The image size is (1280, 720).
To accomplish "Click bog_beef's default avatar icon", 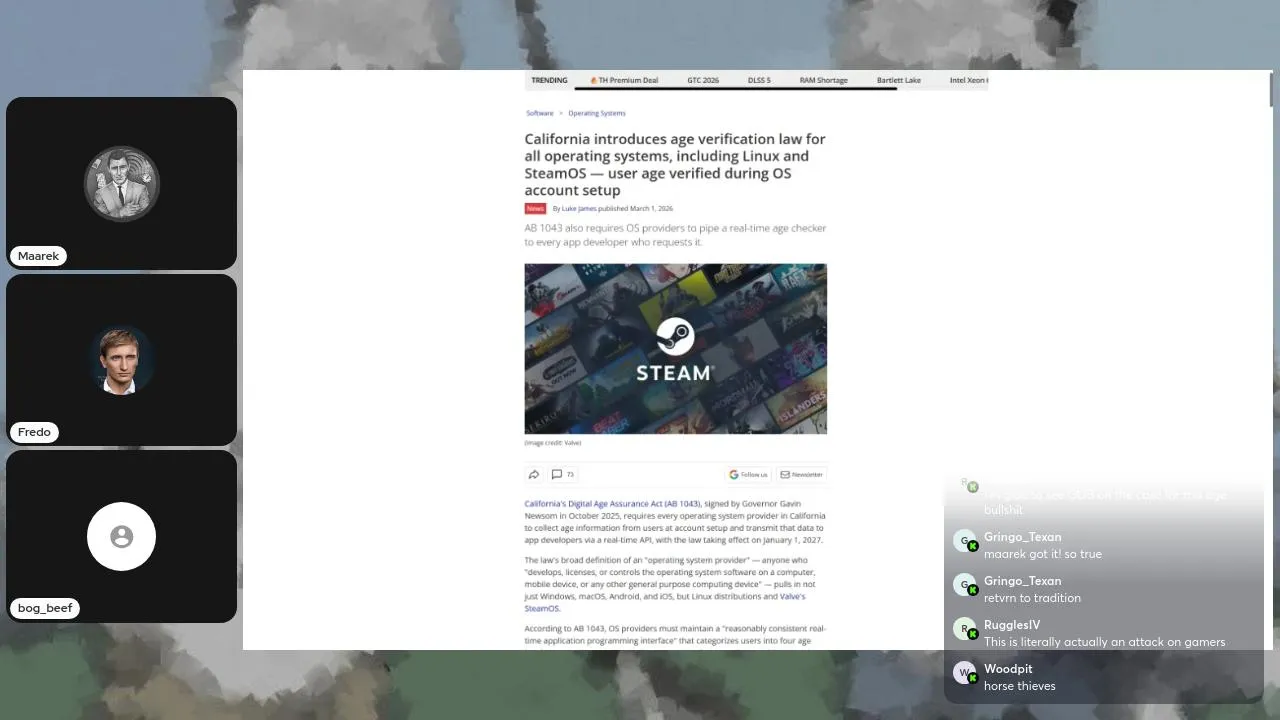I will point(122,537).
